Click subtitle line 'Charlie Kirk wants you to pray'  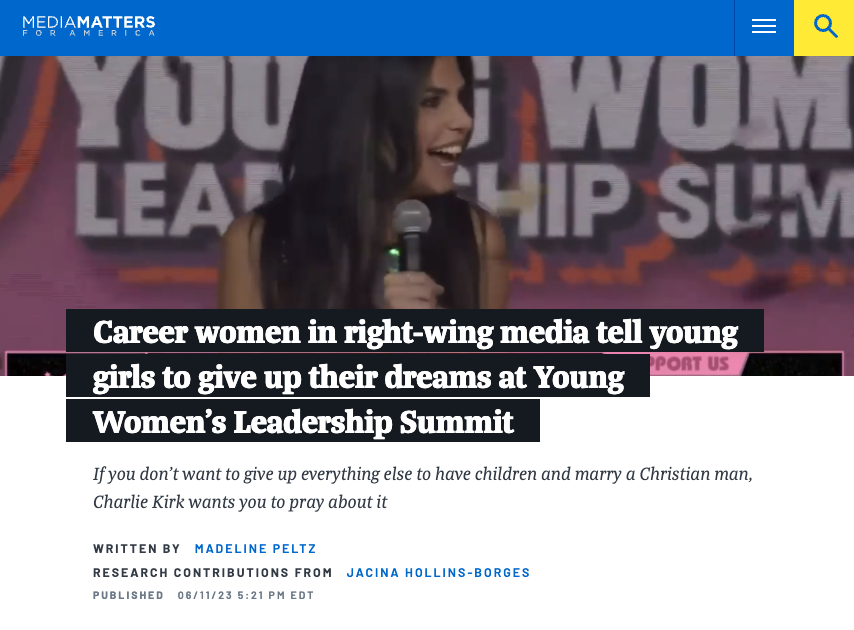[240, 501]
